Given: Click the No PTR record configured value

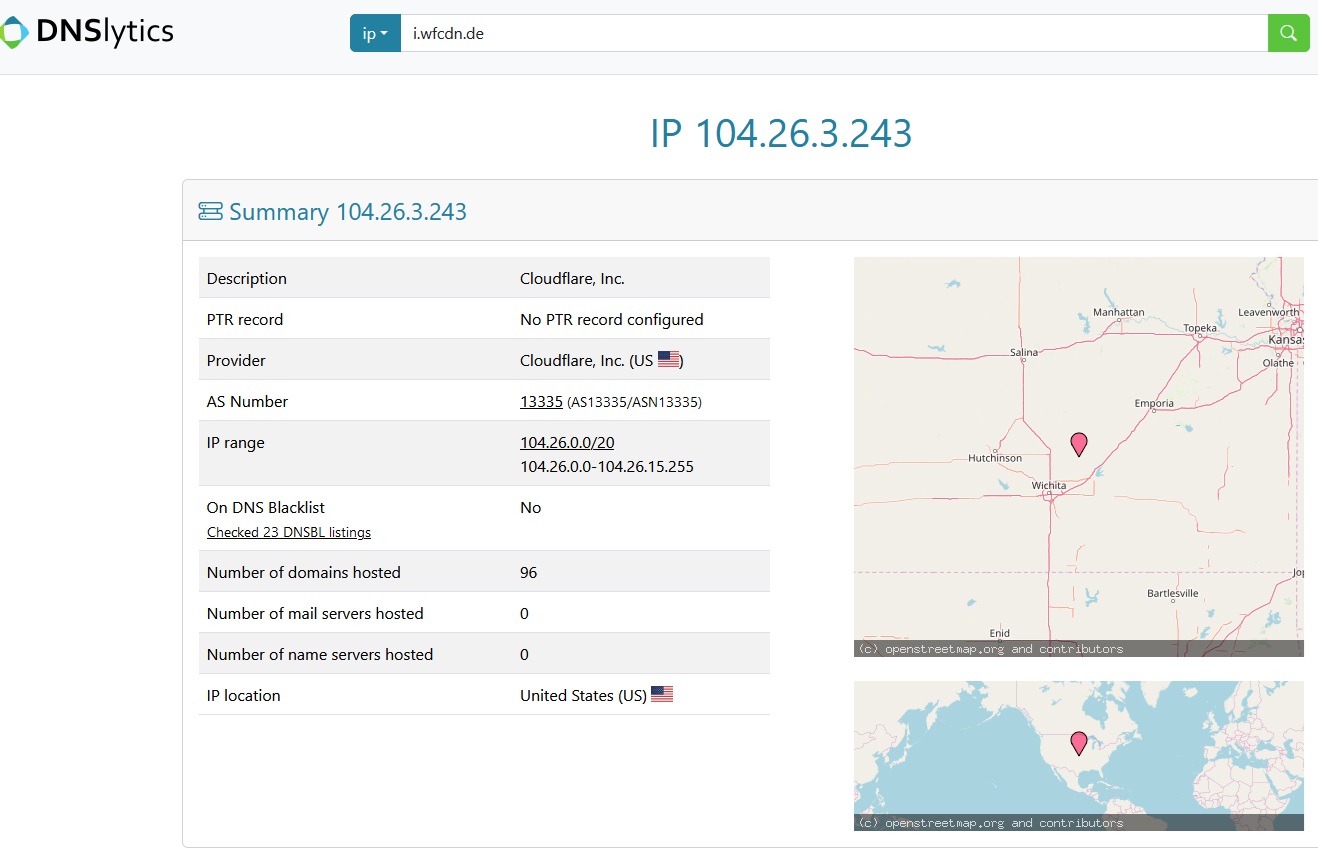Looking at the screenshot, I should click(x=612, y=319).
